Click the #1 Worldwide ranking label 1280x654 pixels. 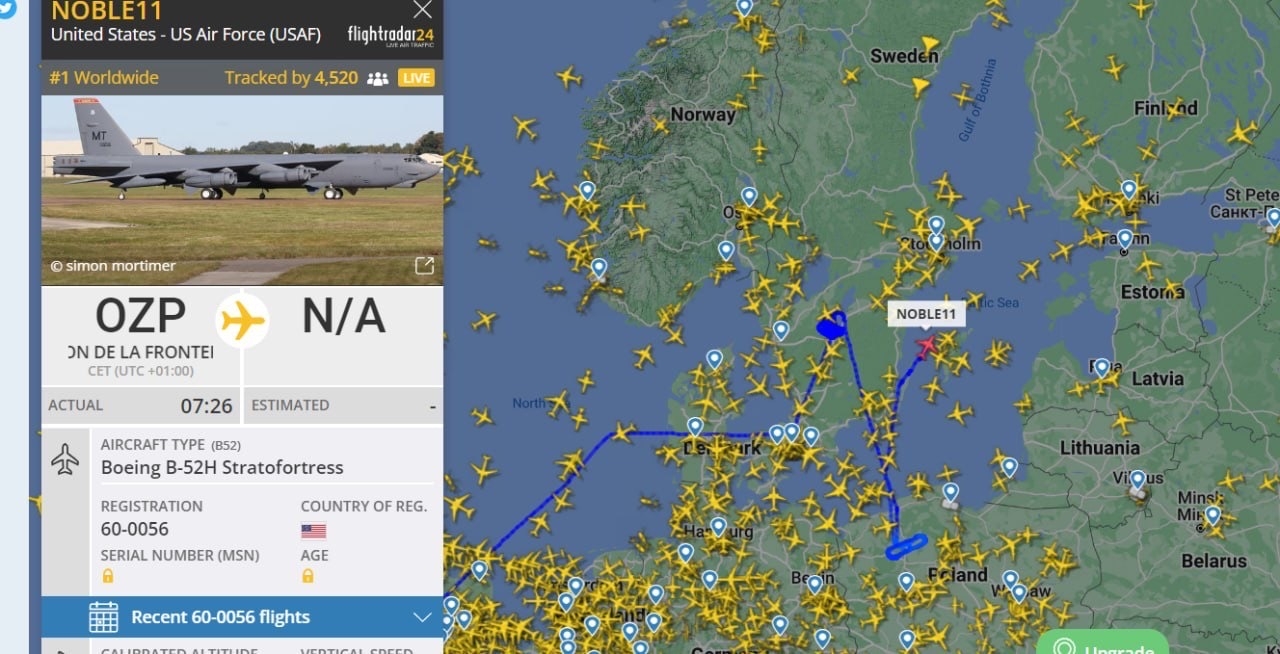(x=104, y=77)
